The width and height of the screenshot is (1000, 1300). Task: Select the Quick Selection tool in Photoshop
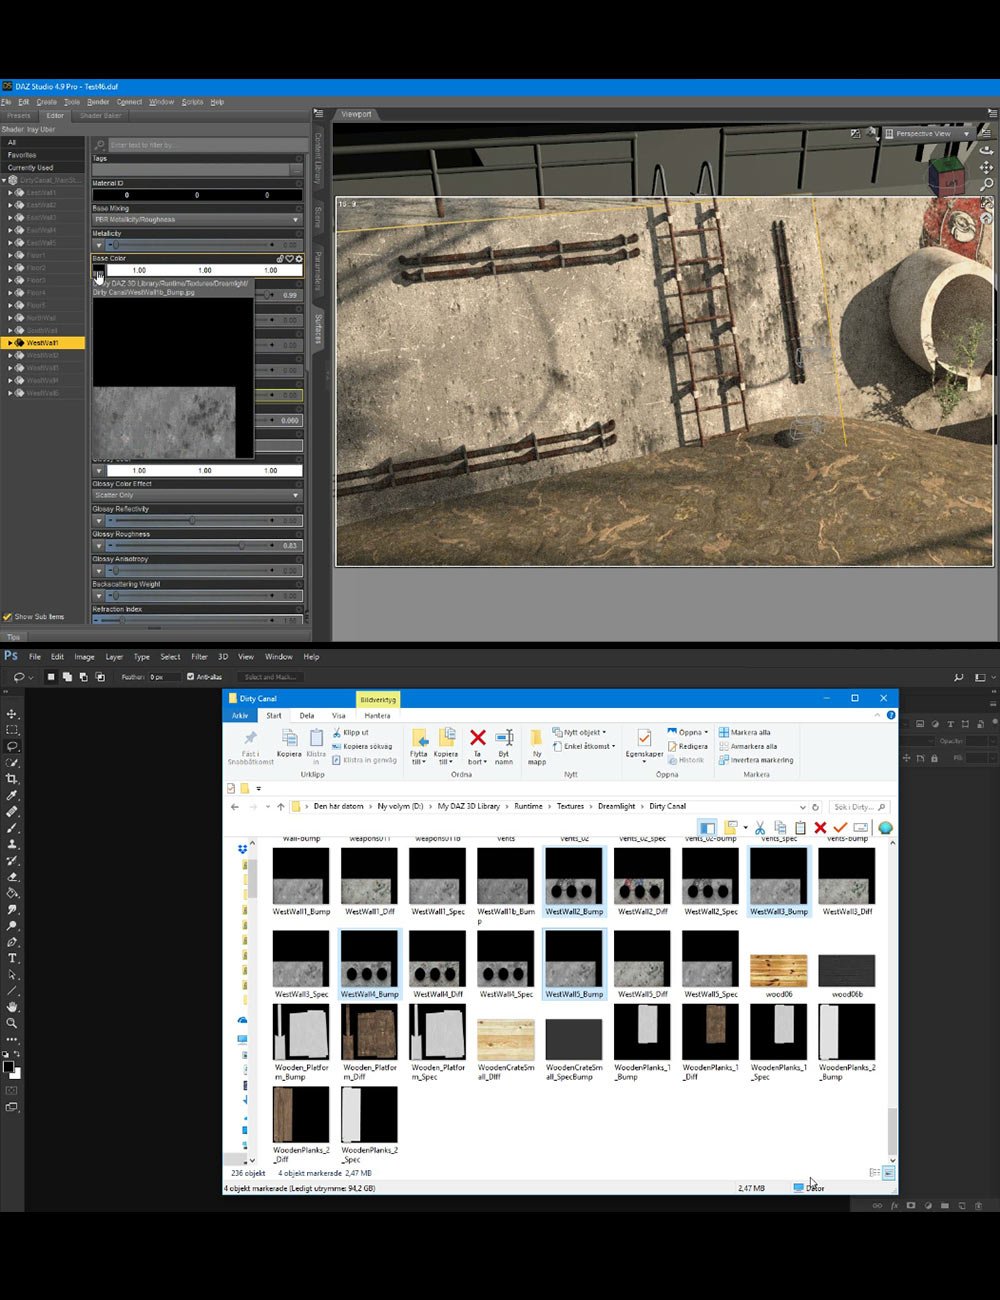12,763
